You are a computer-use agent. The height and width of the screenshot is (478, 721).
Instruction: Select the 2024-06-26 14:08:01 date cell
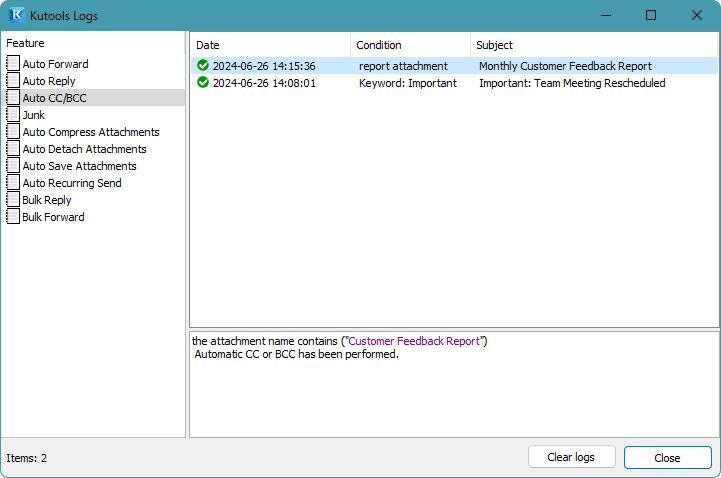coord(264,83)
